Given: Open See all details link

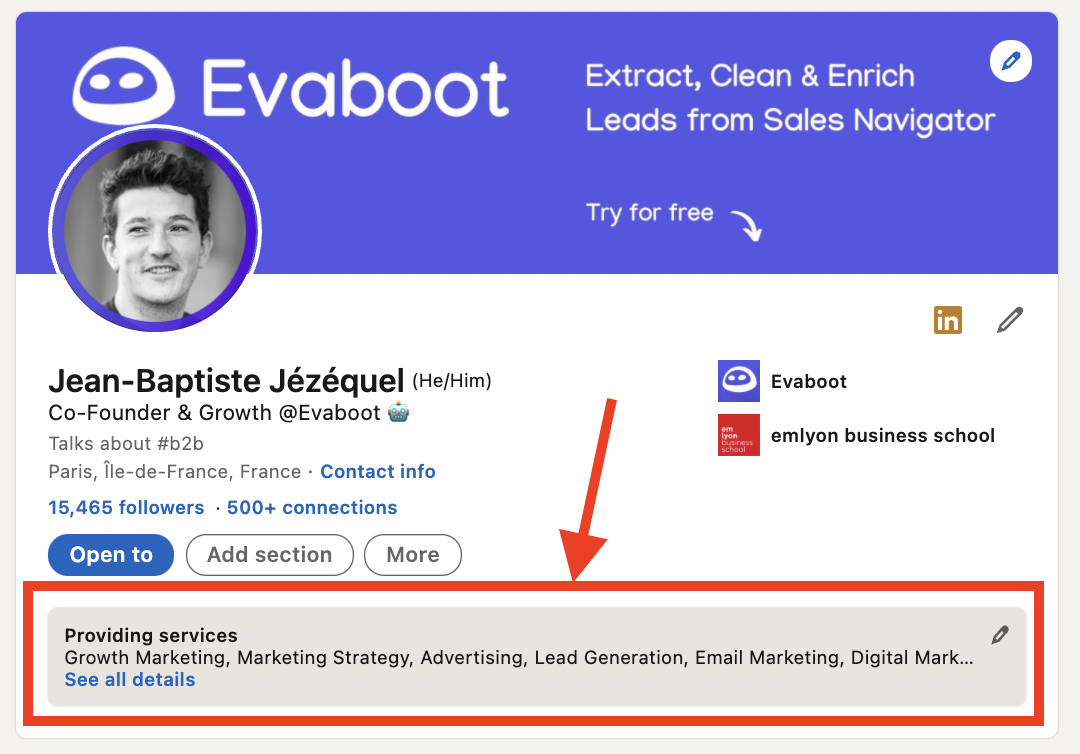Looking at the screenshot, I should pos(129,680).
